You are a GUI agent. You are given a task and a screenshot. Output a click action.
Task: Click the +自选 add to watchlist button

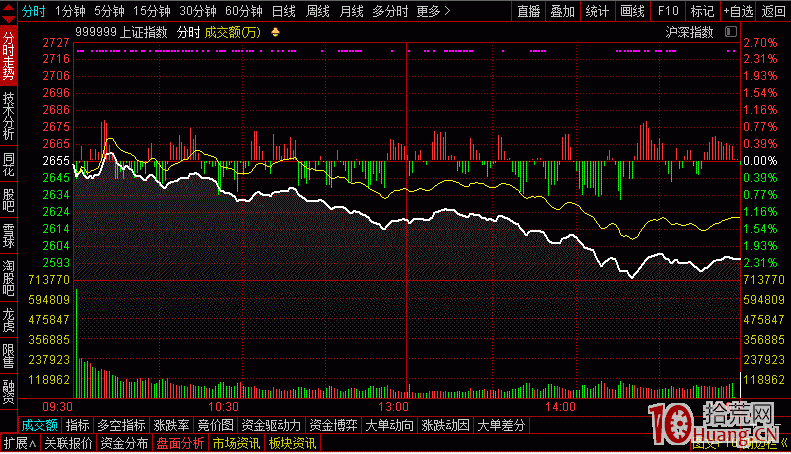(x=738, y=11)
